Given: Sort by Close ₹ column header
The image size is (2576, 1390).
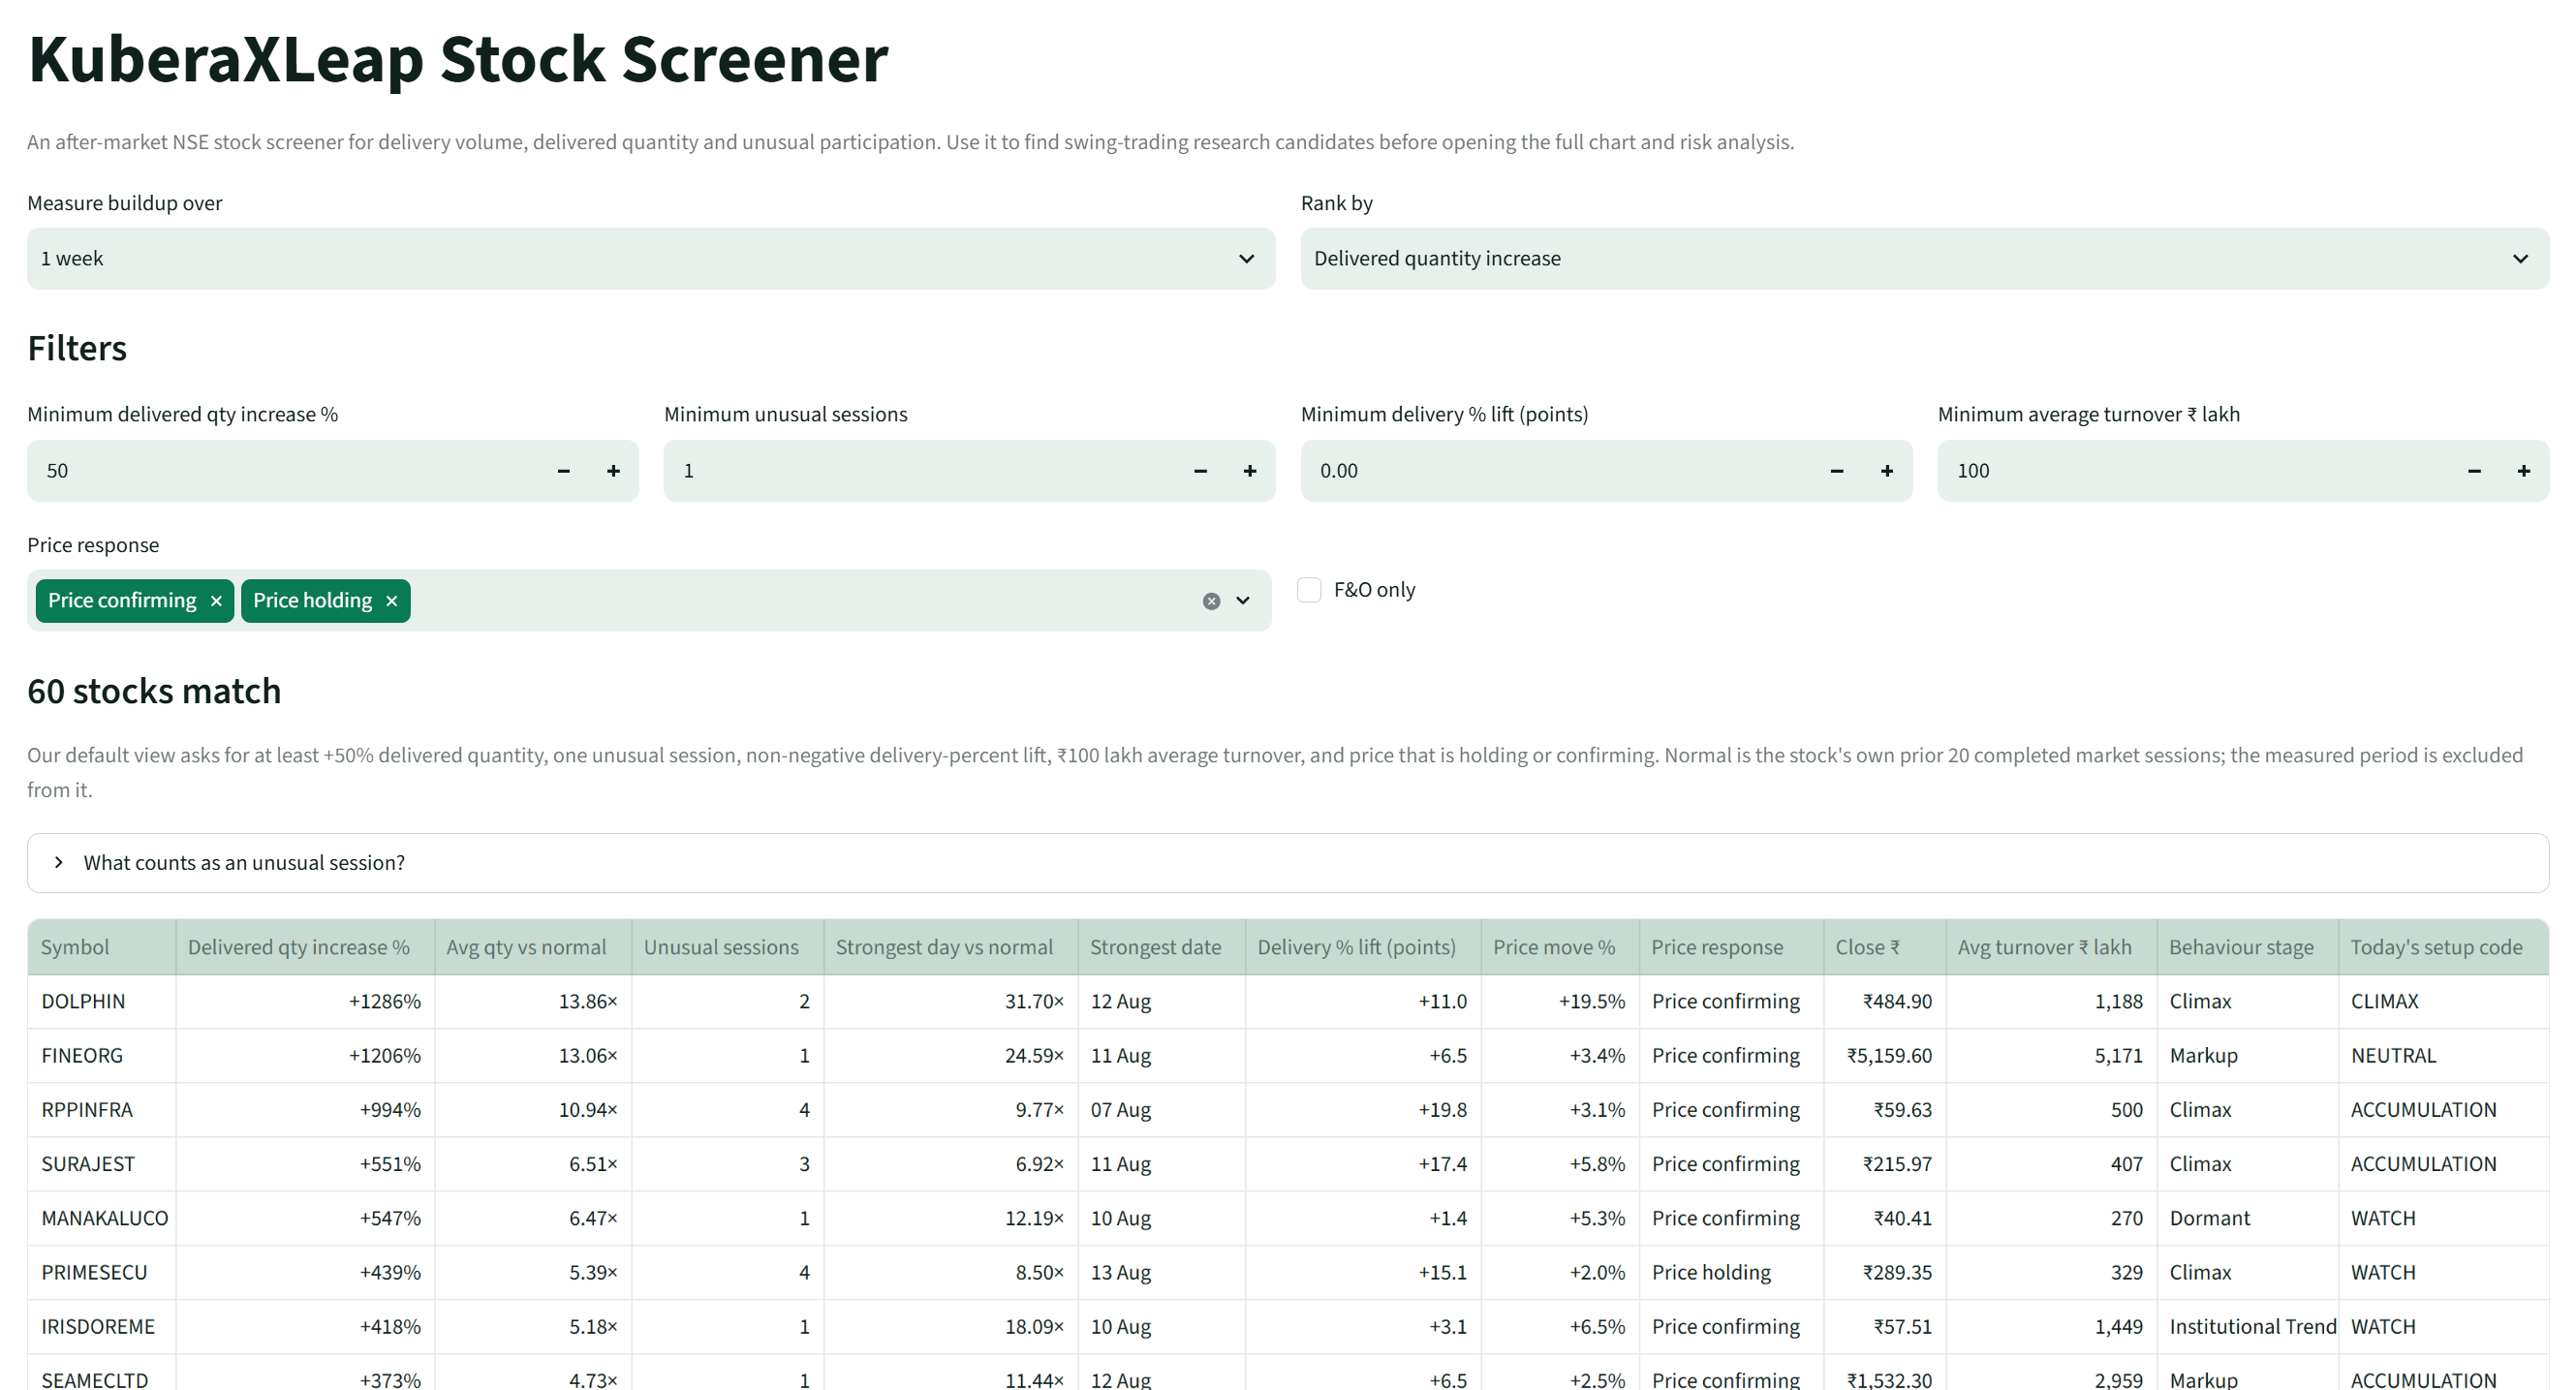Looking at the screenshot, I should click(x=1884, y=947).
